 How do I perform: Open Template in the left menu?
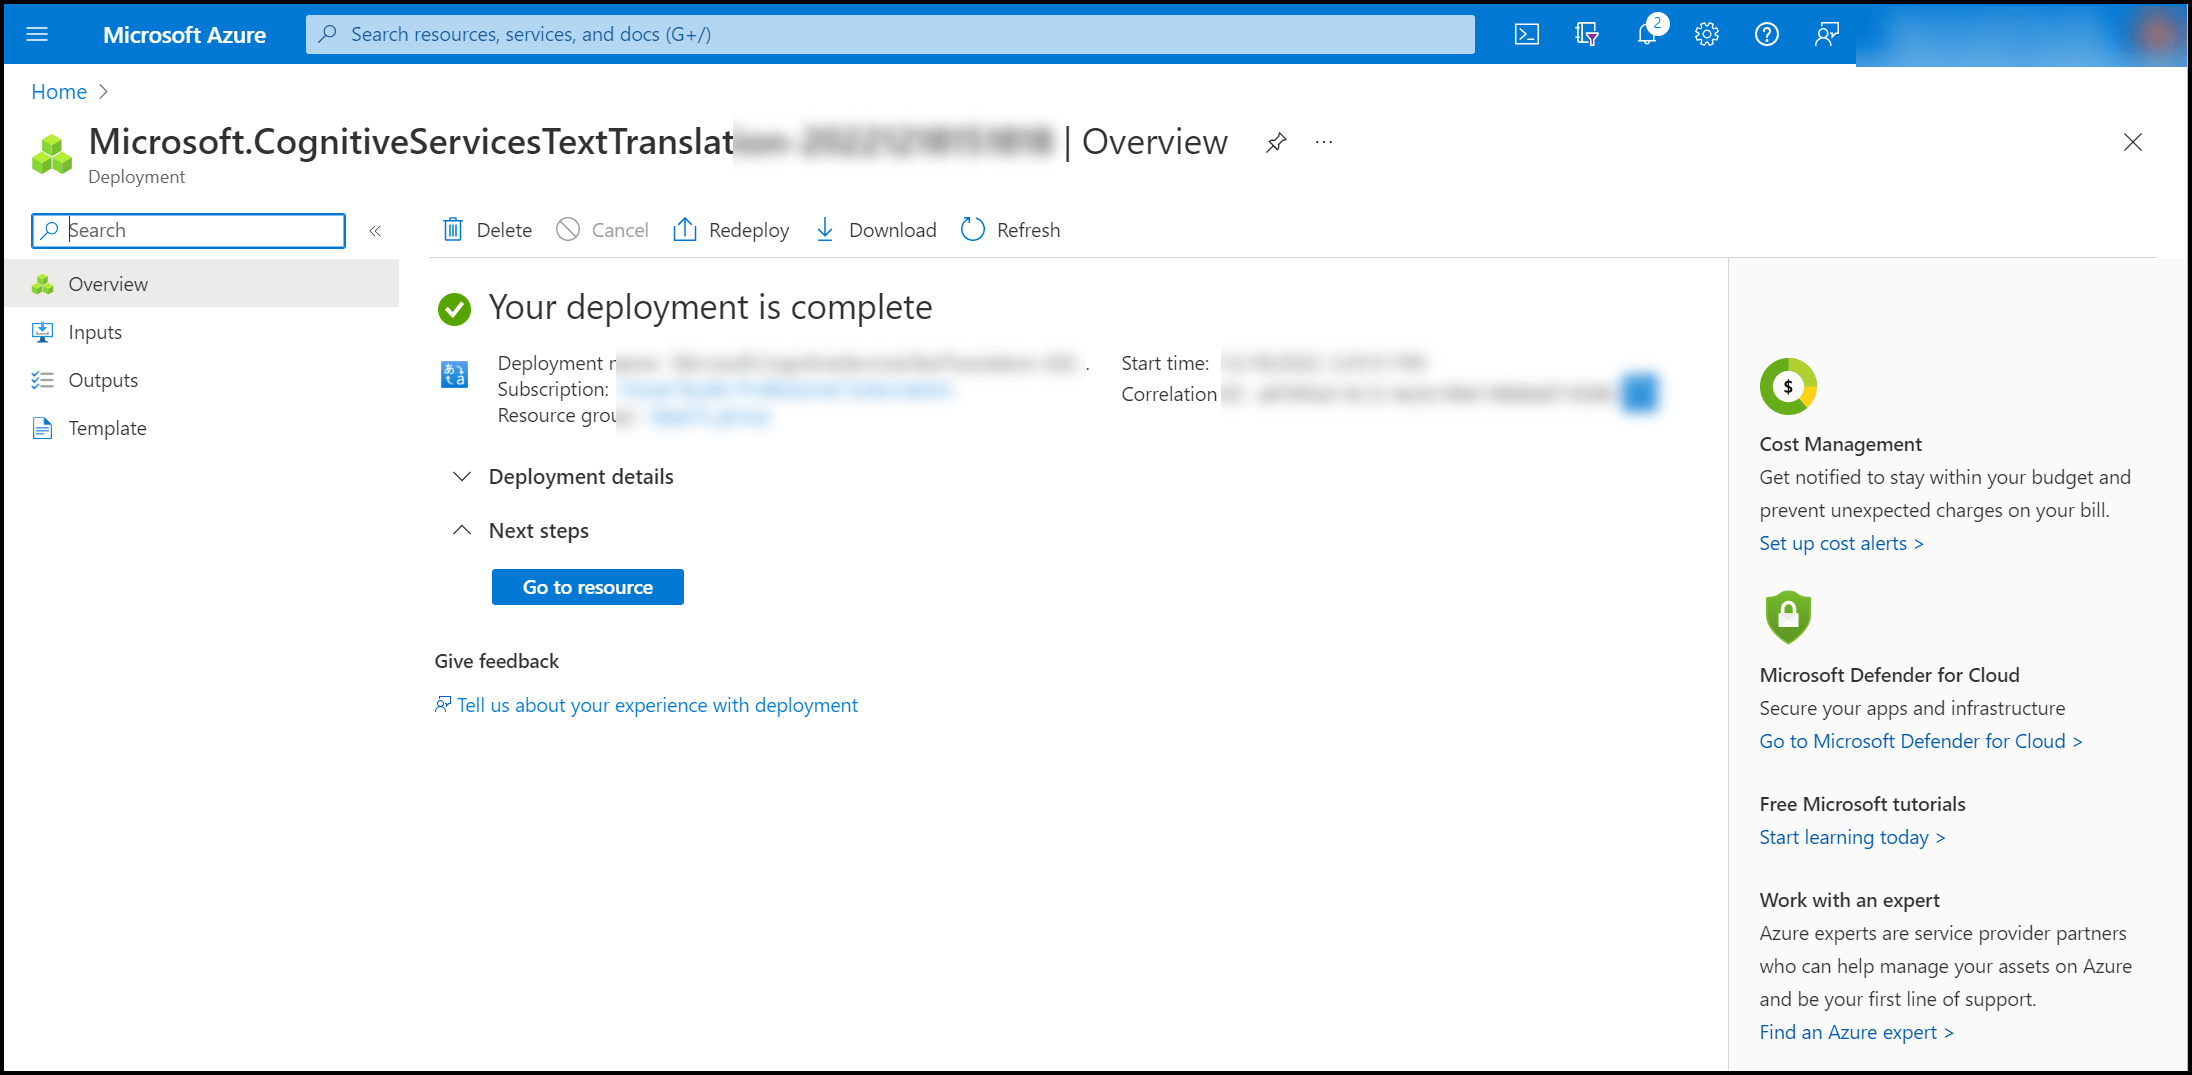(x=201, y=428)
